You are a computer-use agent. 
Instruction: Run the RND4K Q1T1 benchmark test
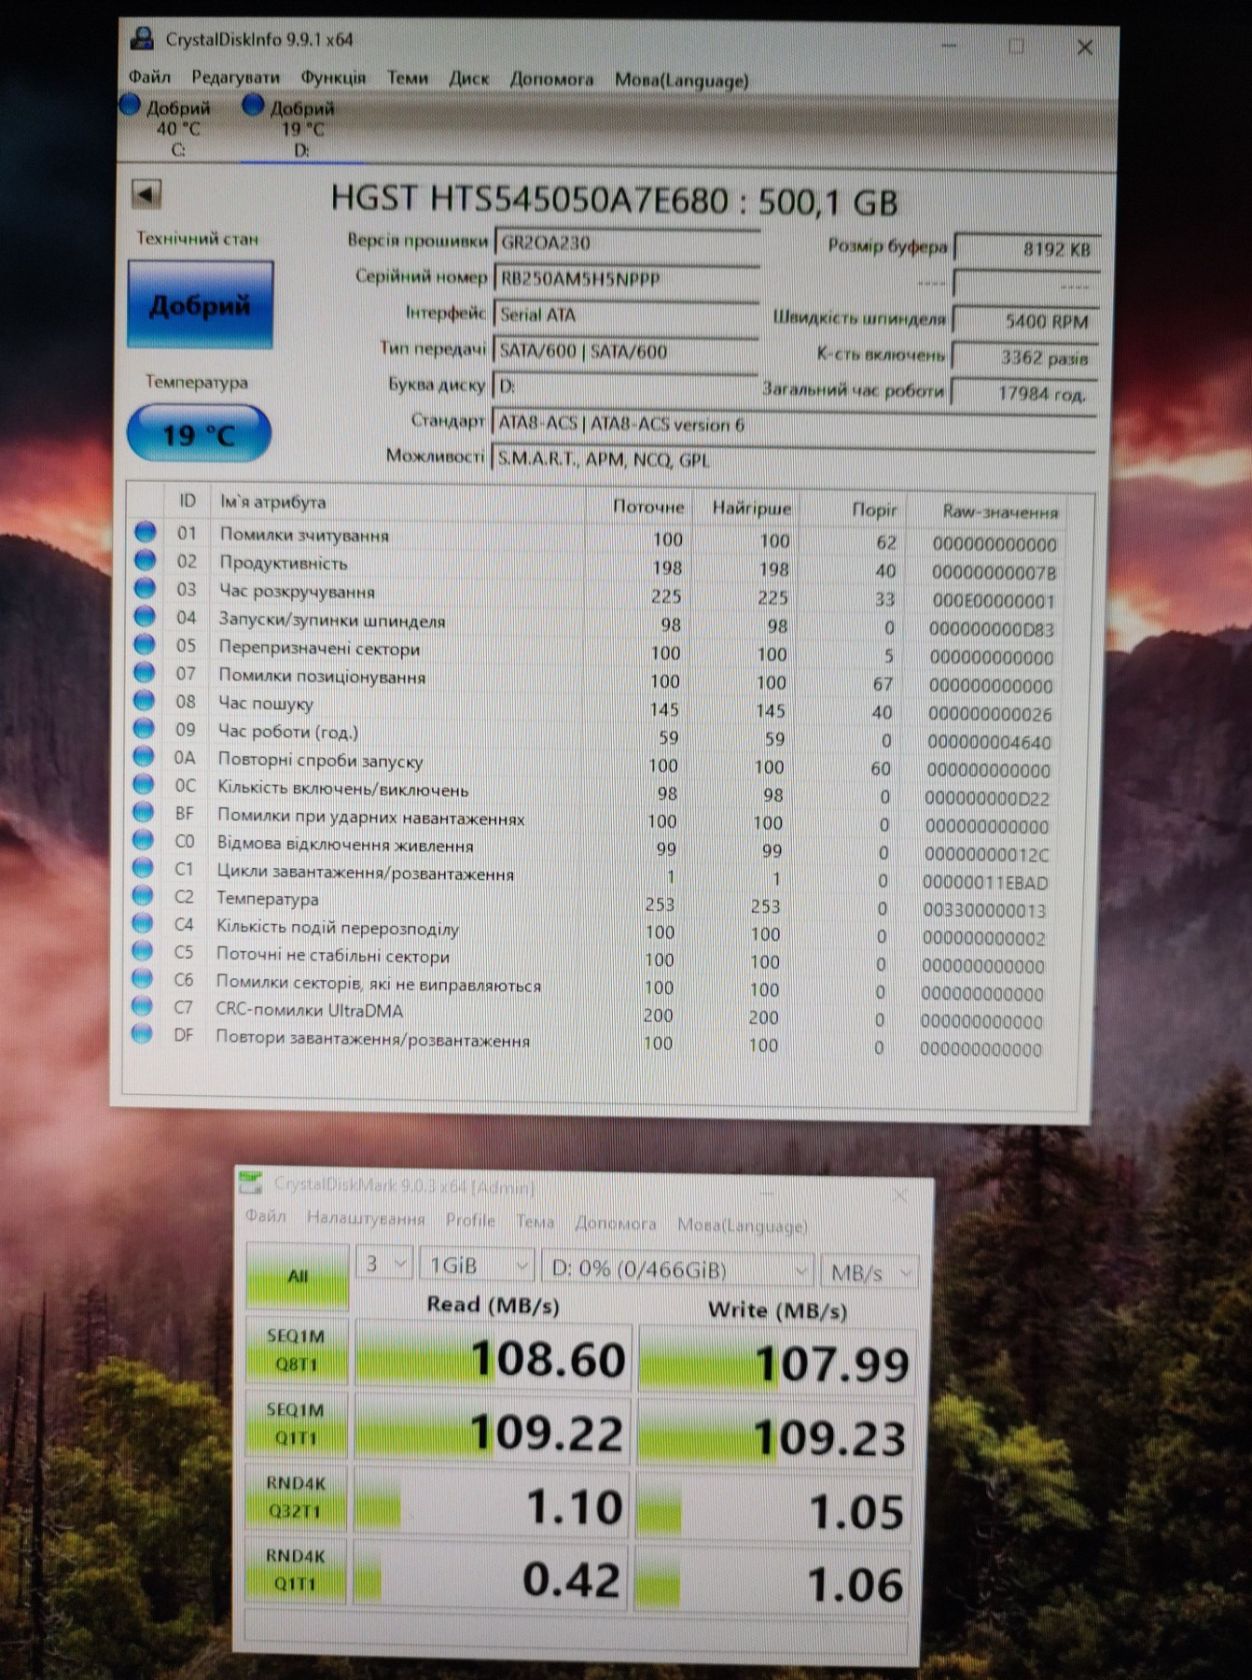pos(295,1570)
